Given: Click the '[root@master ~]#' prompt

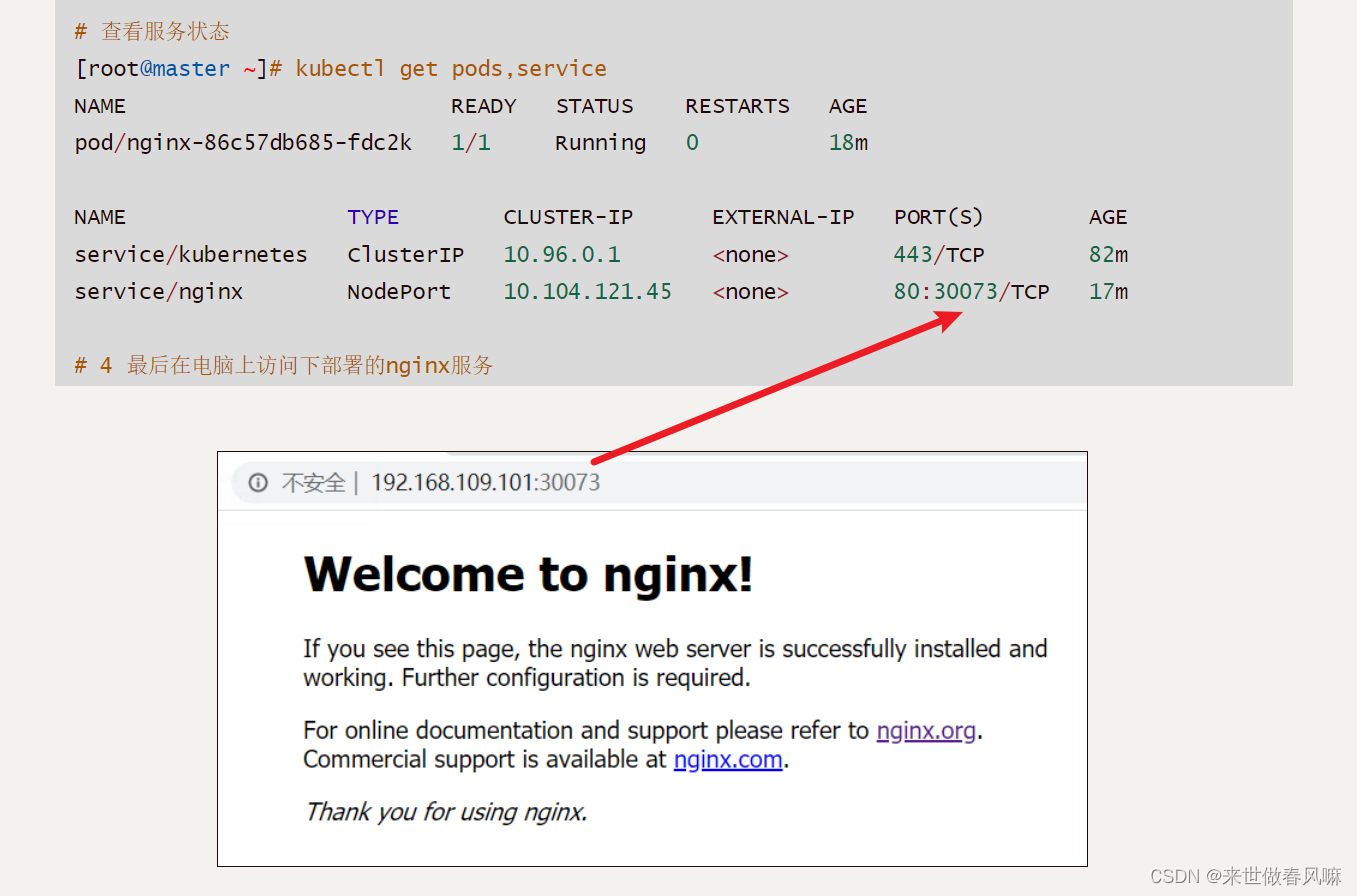Looking at the screenshot, I should [x=180, y=68].
